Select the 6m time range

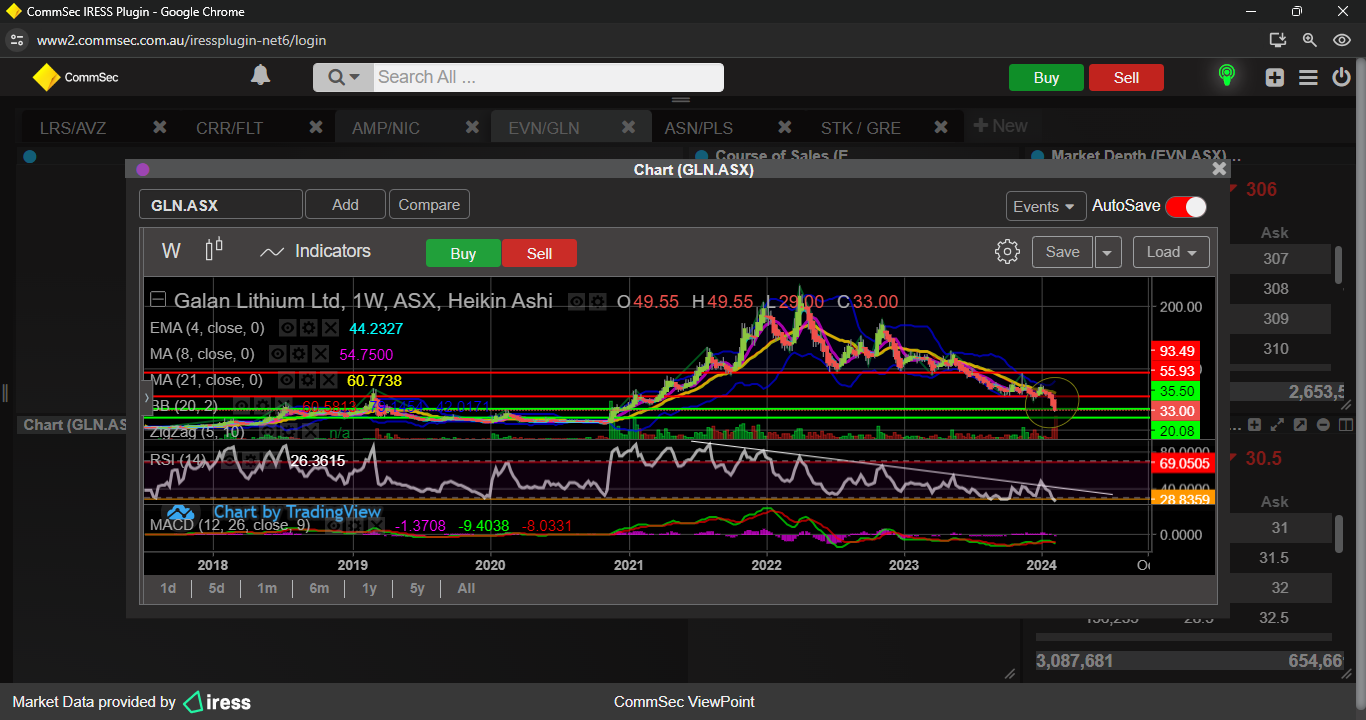pos(319,588)
